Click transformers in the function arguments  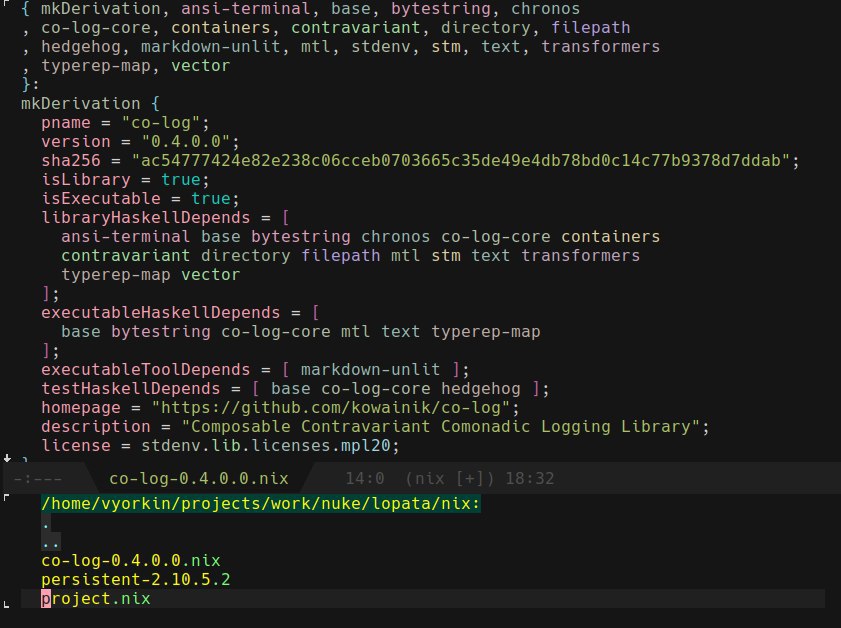pyautogui.click(x=600, y=47)
